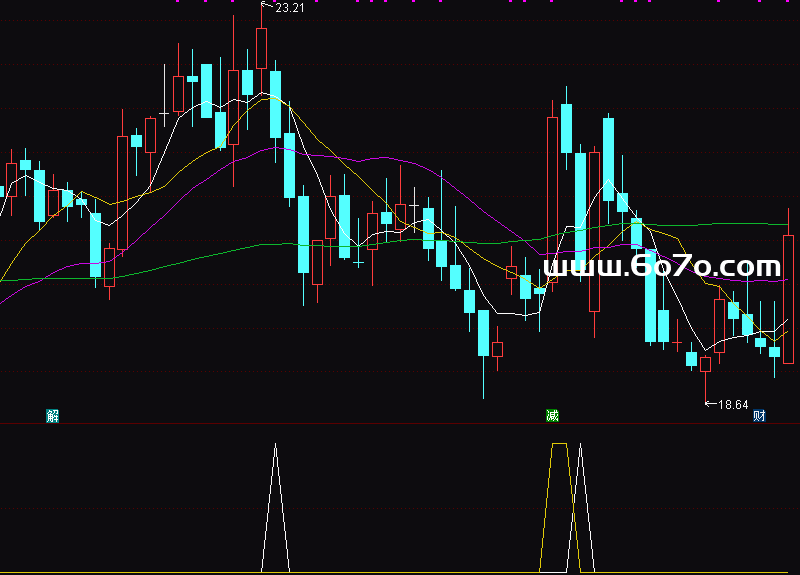Click the 解 event marker icon

[53, 416]
